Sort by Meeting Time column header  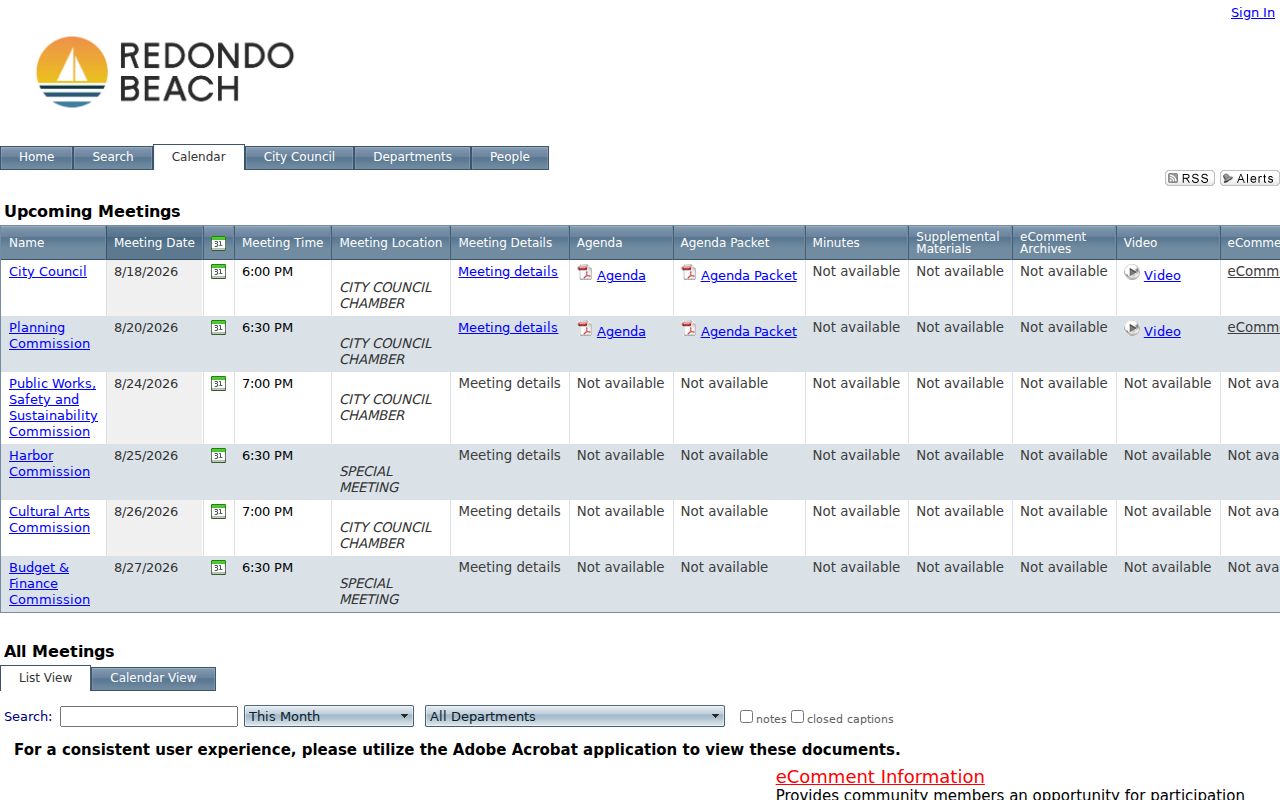click(283, 243)
